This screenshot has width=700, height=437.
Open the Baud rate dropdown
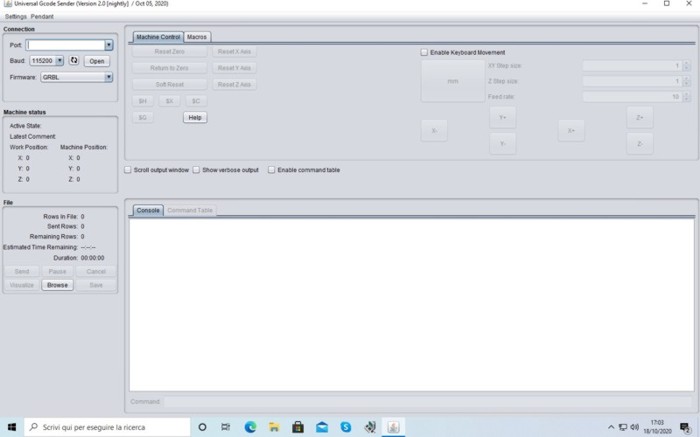[x=60, y=61]
